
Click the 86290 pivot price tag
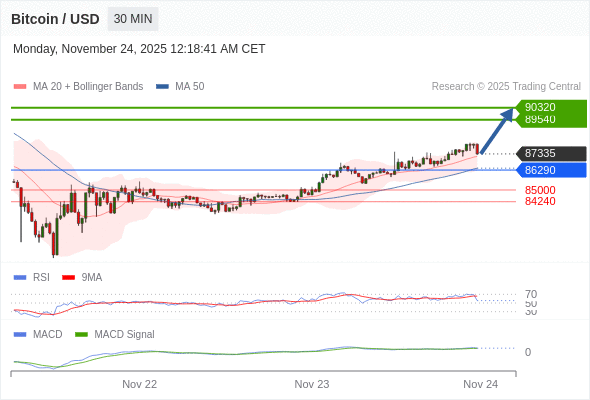coord(550,170)
